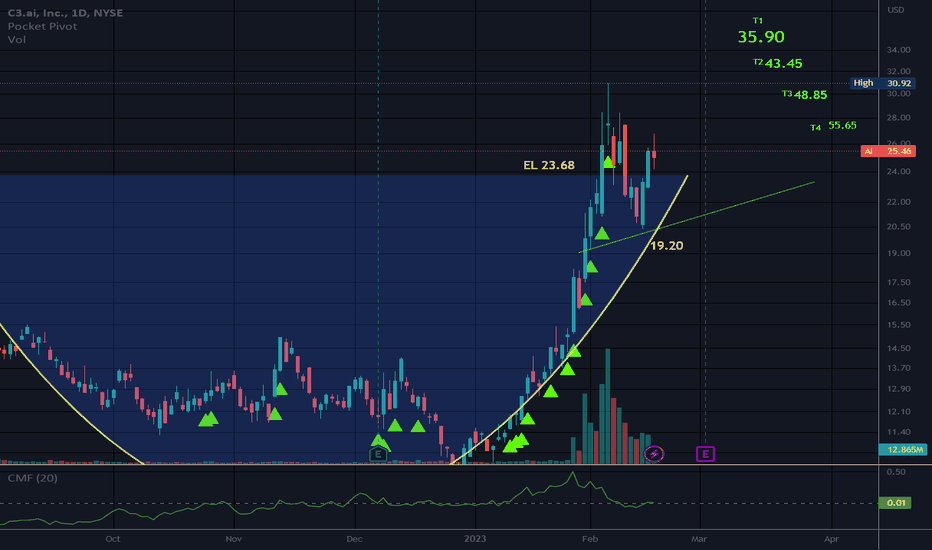Click the teal E earnings marker near December

(377, 455)
